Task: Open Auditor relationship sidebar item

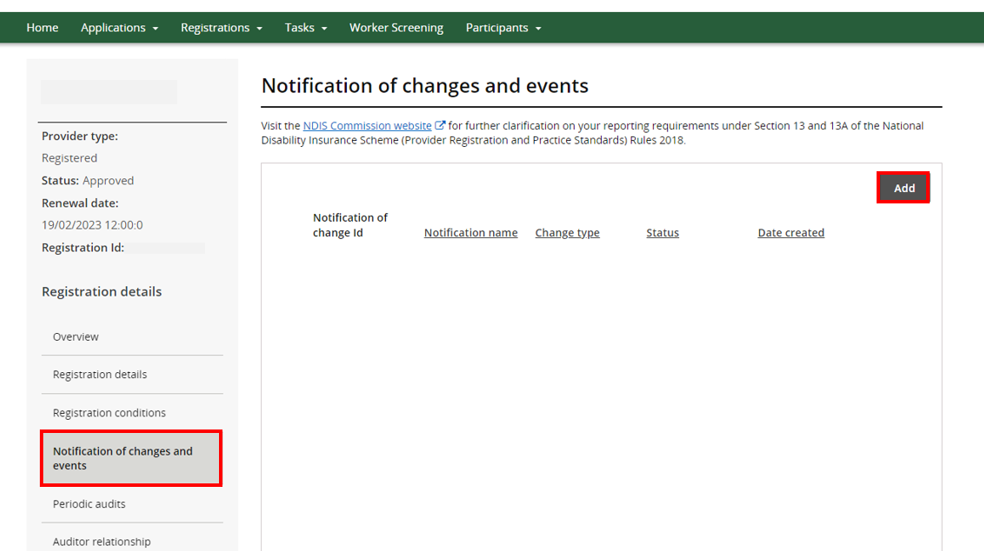Action: pyautogui.click(x=102, y=541)
